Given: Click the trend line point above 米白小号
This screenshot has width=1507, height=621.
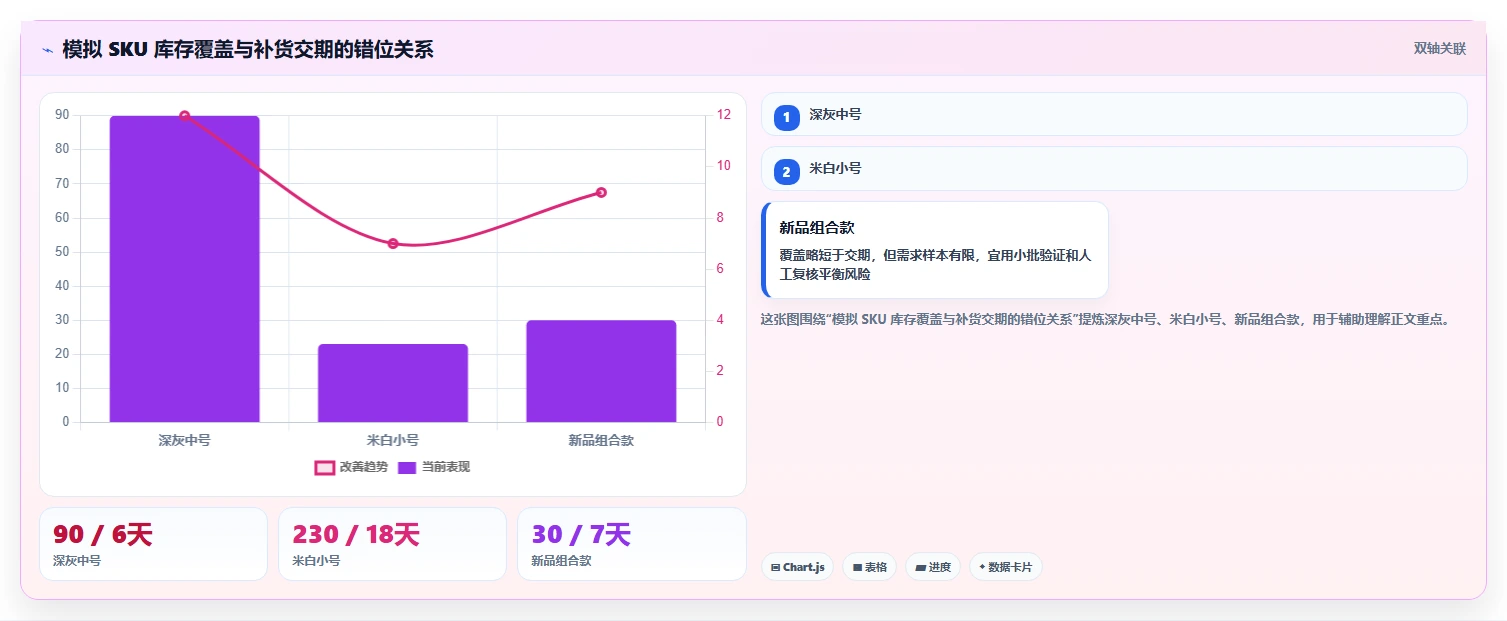Looking at the screenshot, I should coord(393,244).
